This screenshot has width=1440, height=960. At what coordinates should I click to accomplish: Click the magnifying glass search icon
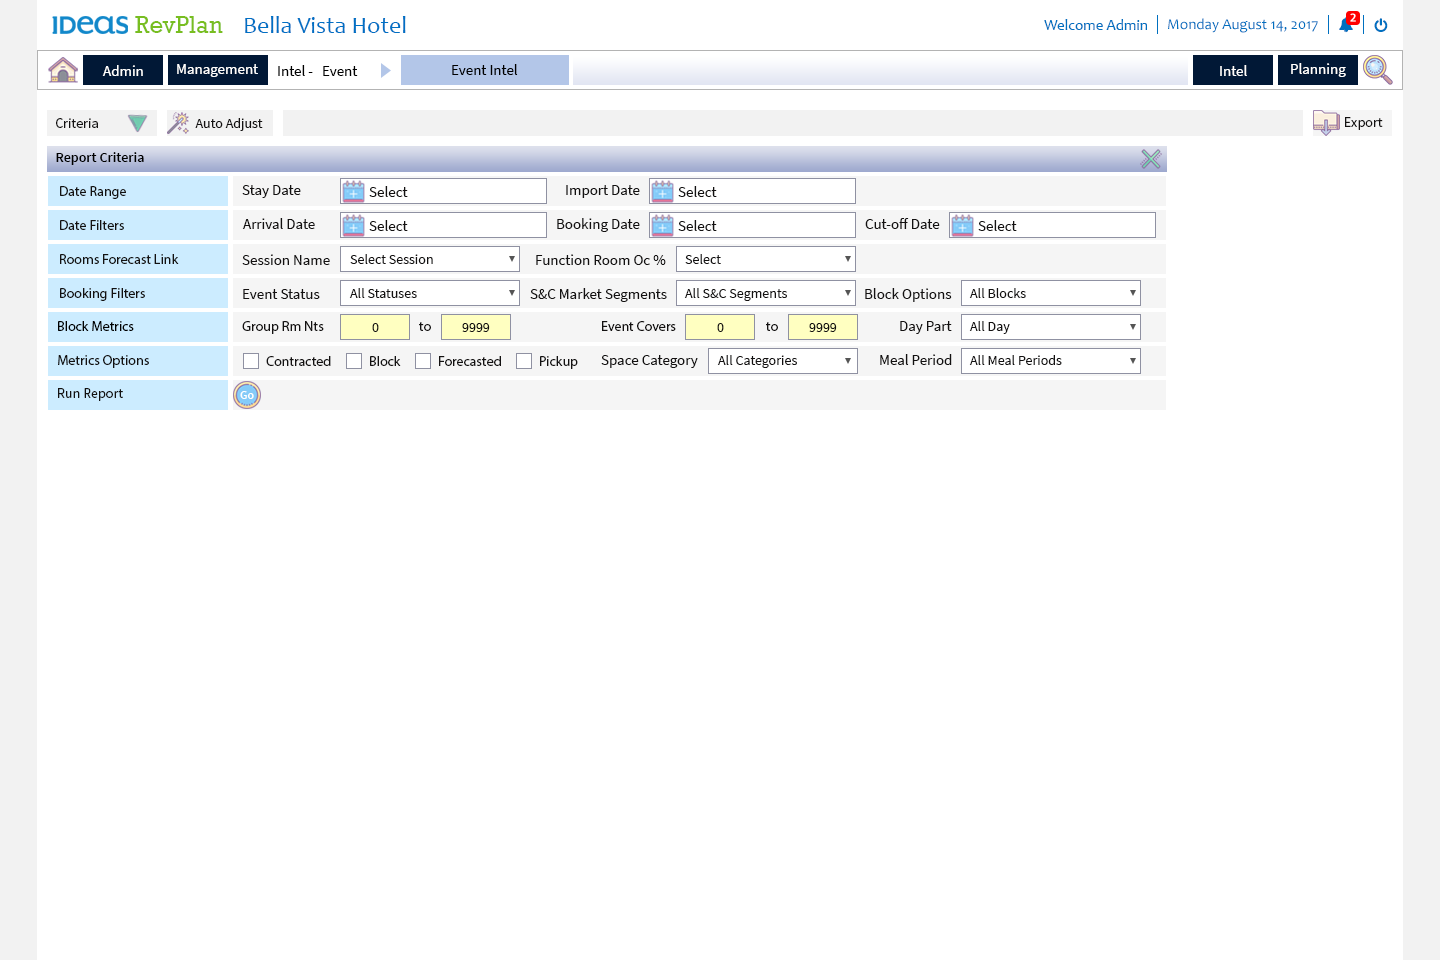(1377, 70)
